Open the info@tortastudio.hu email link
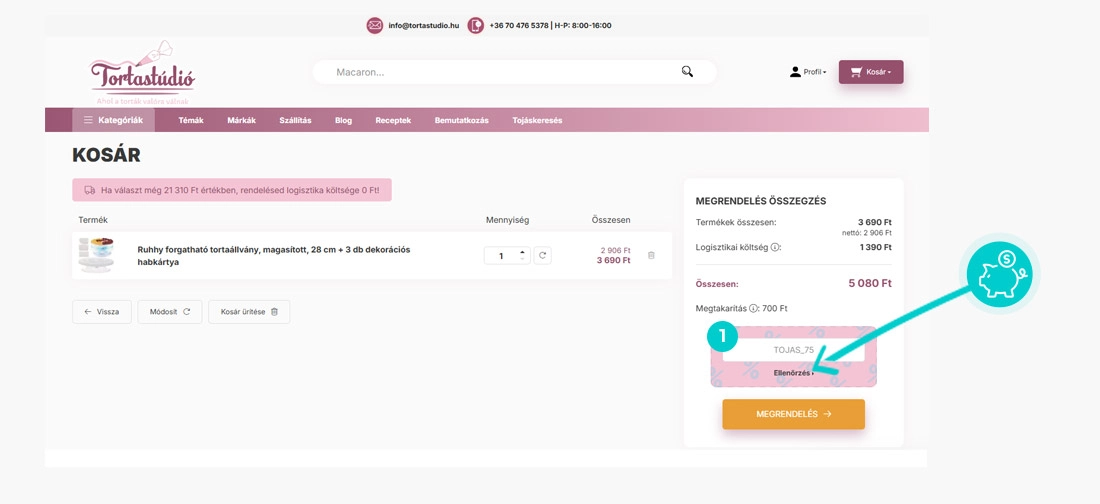This screenshot has height=504, width=1100. [x=424, y=25]
